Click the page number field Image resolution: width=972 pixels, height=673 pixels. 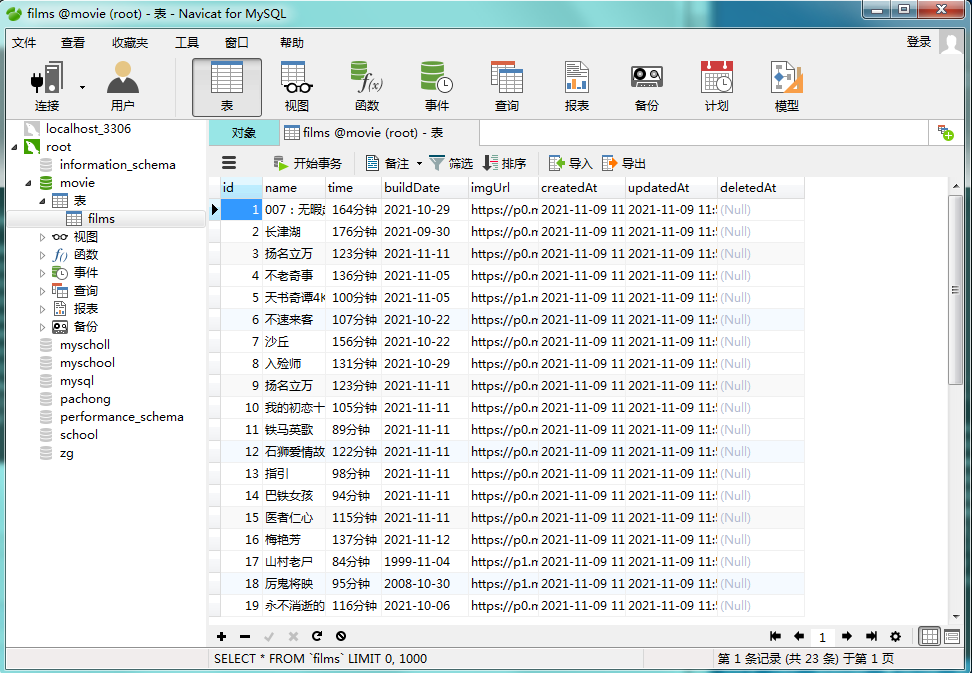(x=823, y=637)
